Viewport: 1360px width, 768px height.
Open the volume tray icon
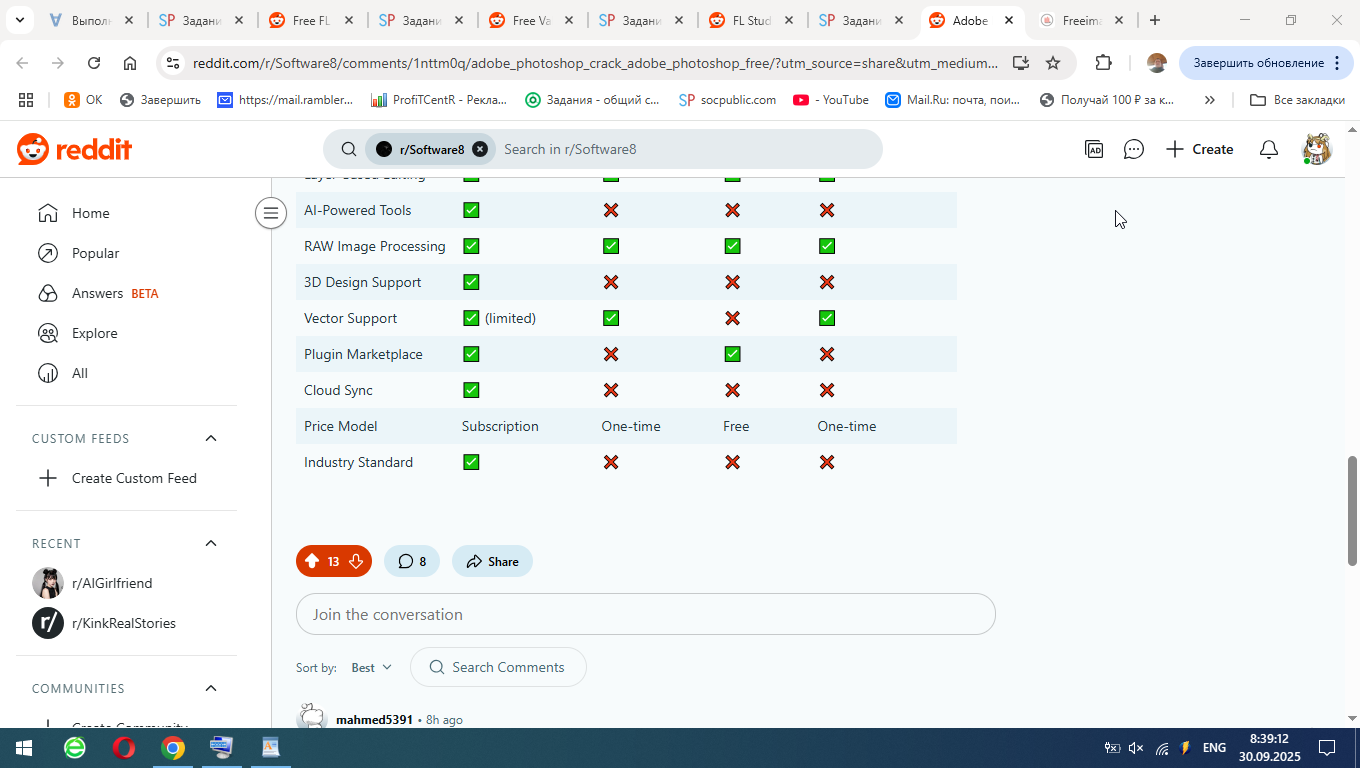tap(1136, 748)
